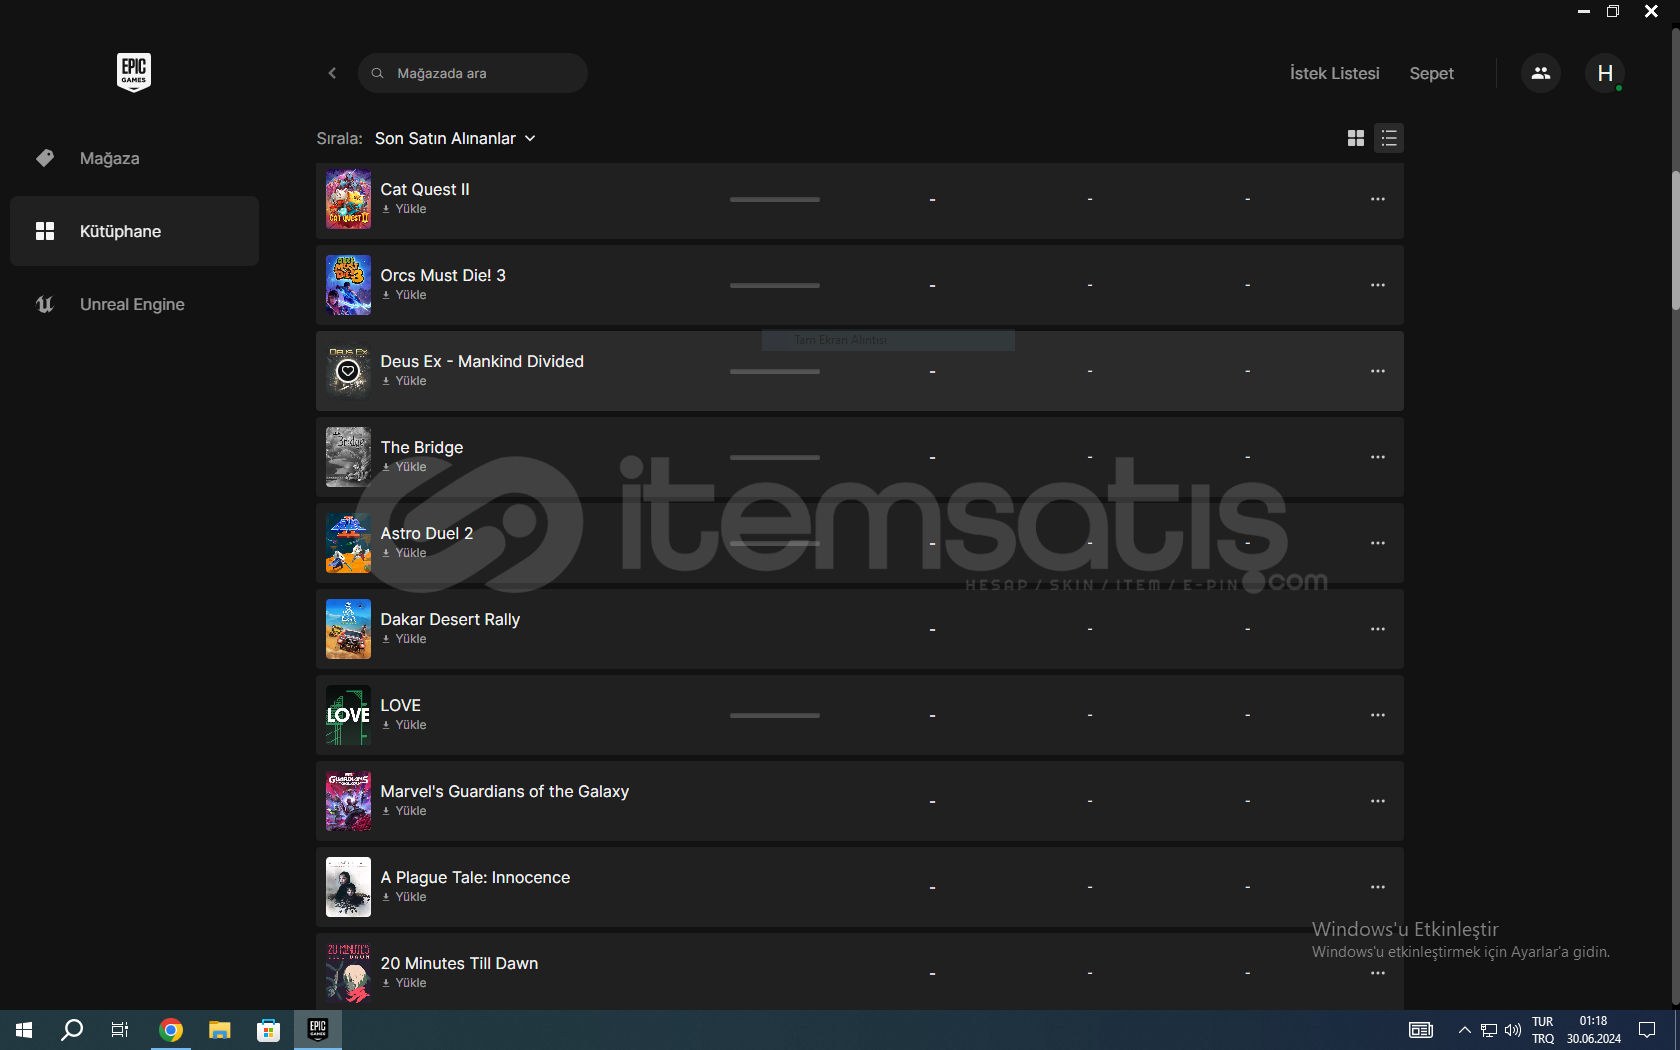Click The Bridge title
The height and width of the screenshot is (1050, 1680).
[422, 447]
